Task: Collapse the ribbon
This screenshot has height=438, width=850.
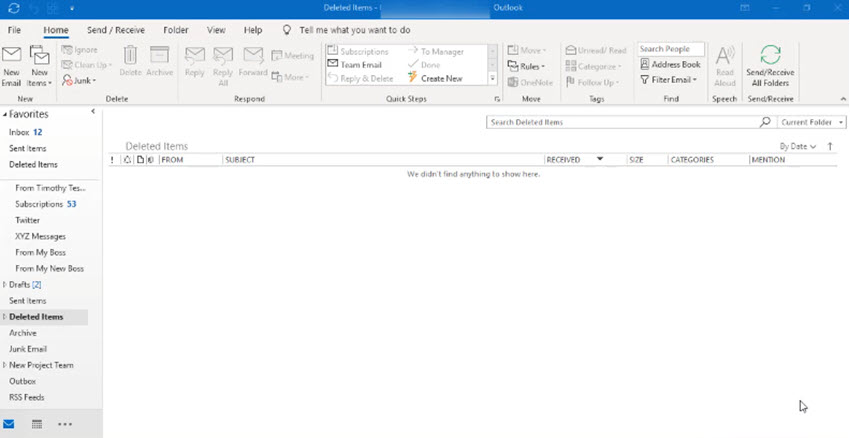Action: pos(843,99)
